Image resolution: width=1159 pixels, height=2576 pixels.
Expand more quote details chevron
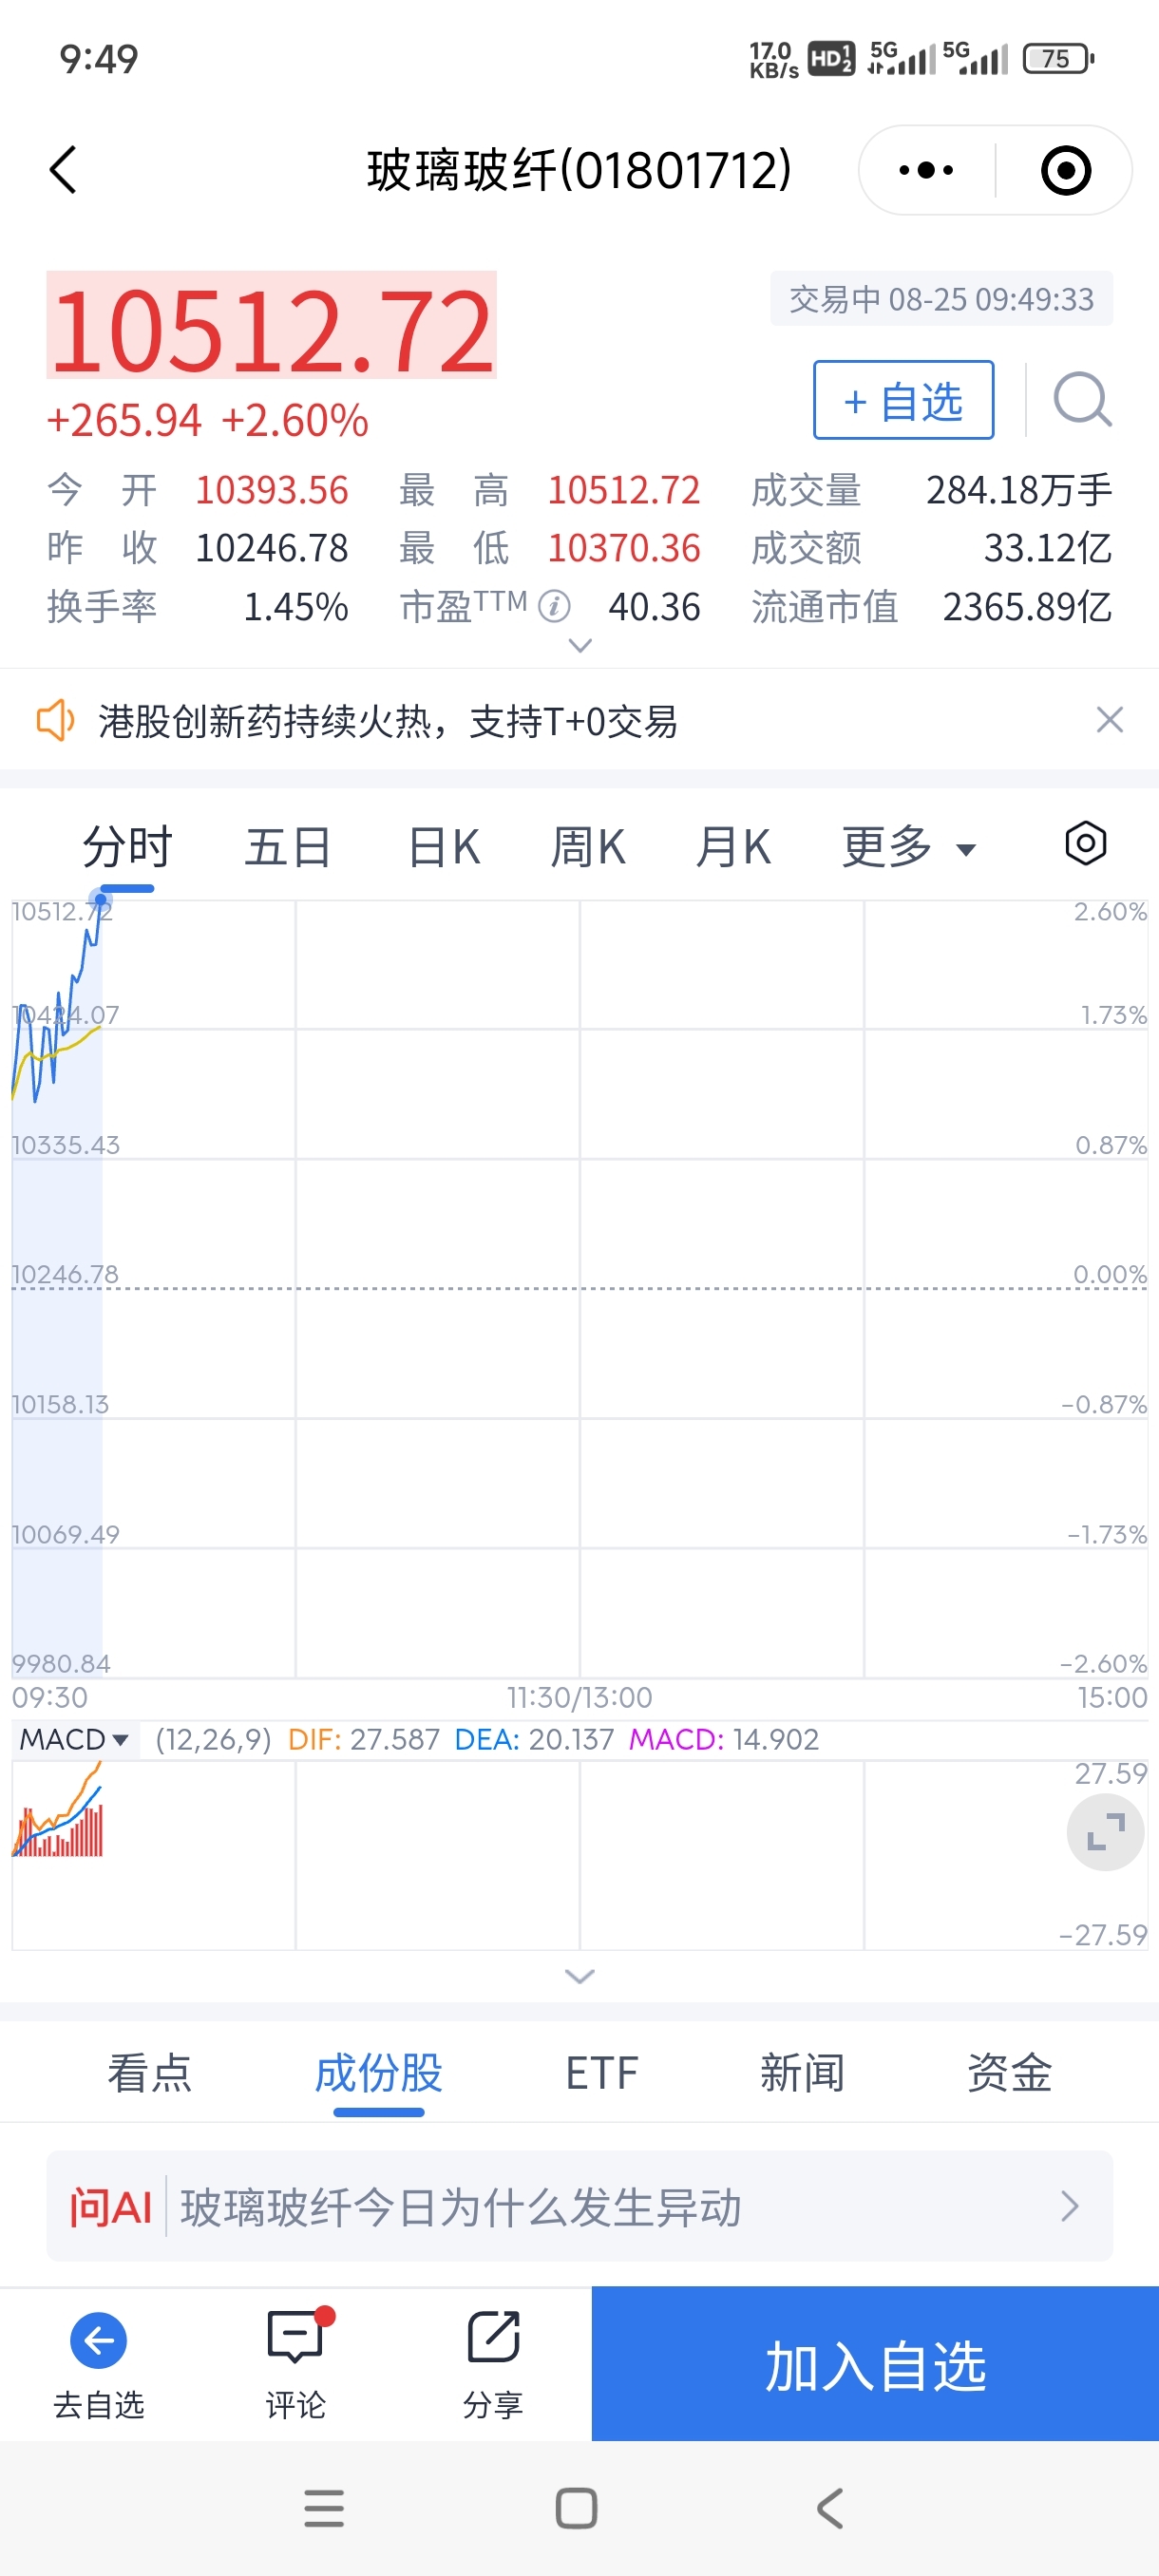(580, 646)
